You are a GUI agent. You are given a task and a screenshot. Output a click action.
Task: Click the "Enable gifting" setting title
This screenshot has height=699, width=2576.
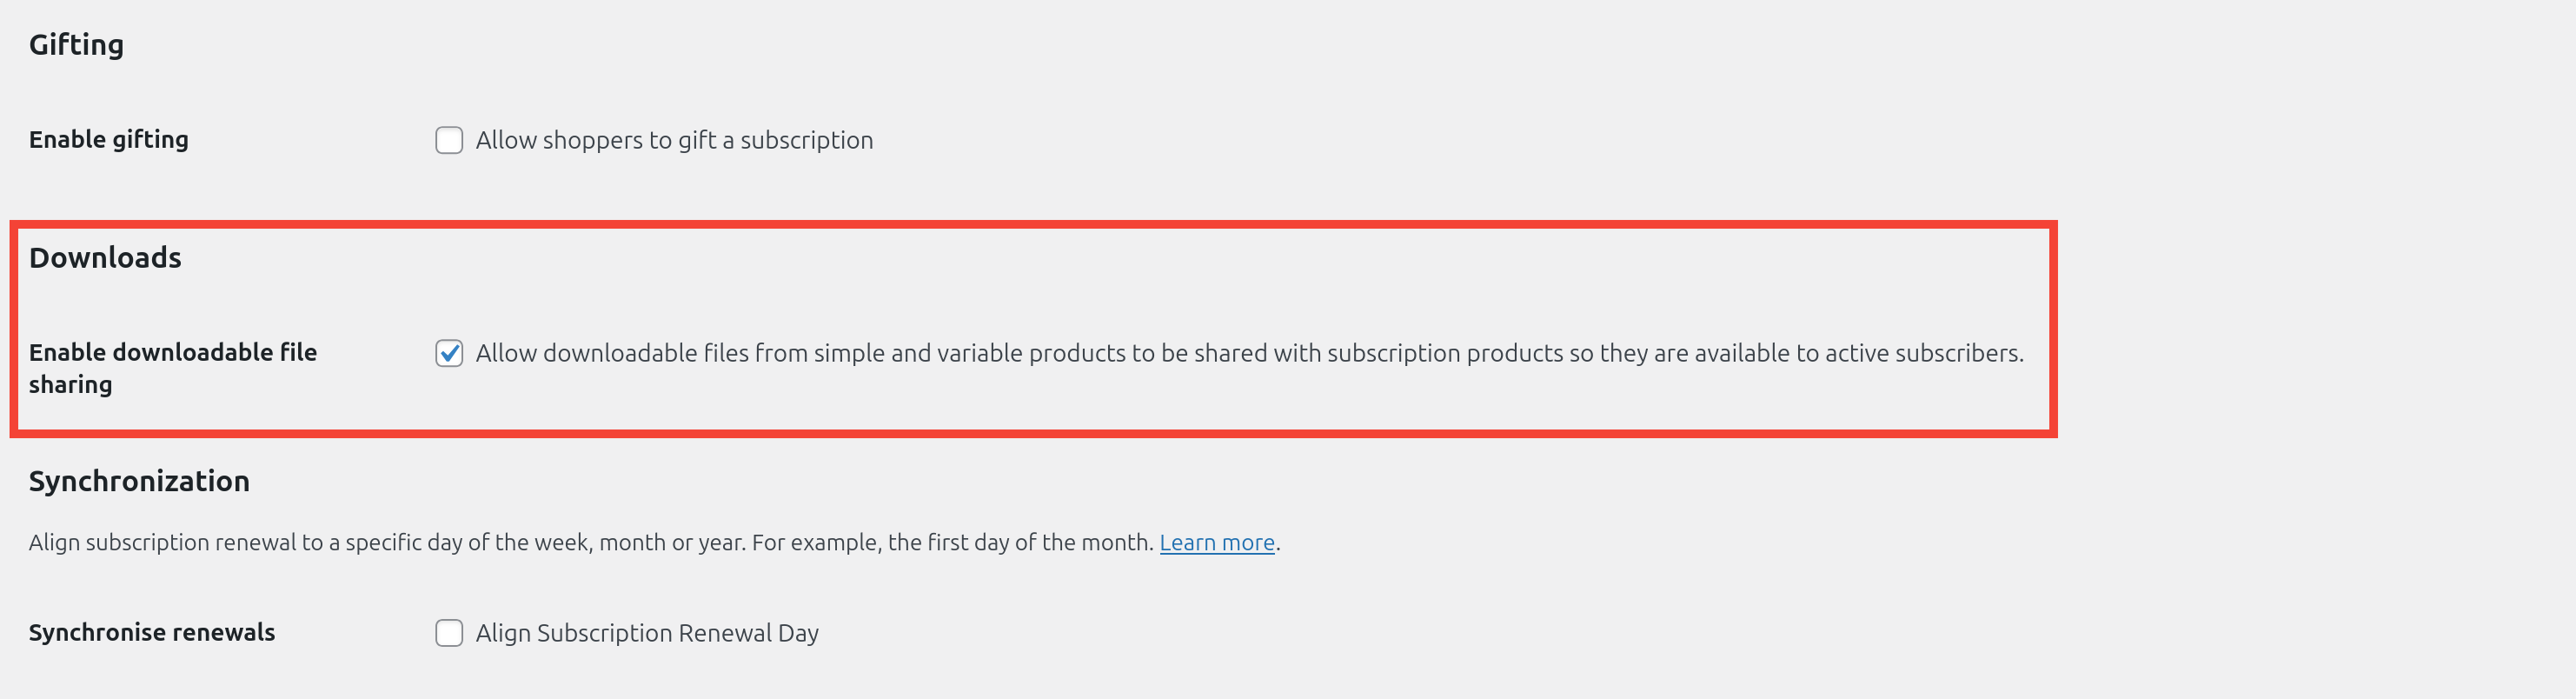coord(108,139)
